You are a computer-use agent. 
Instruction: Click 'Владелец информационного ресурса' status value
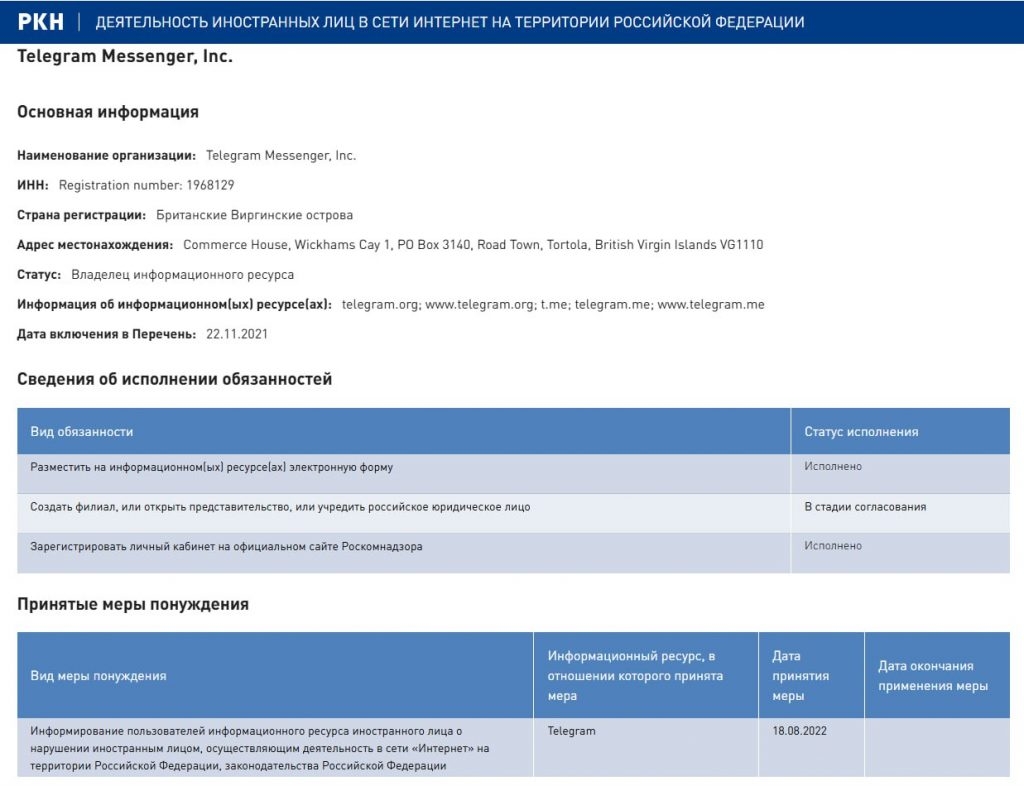coord(182,275)
